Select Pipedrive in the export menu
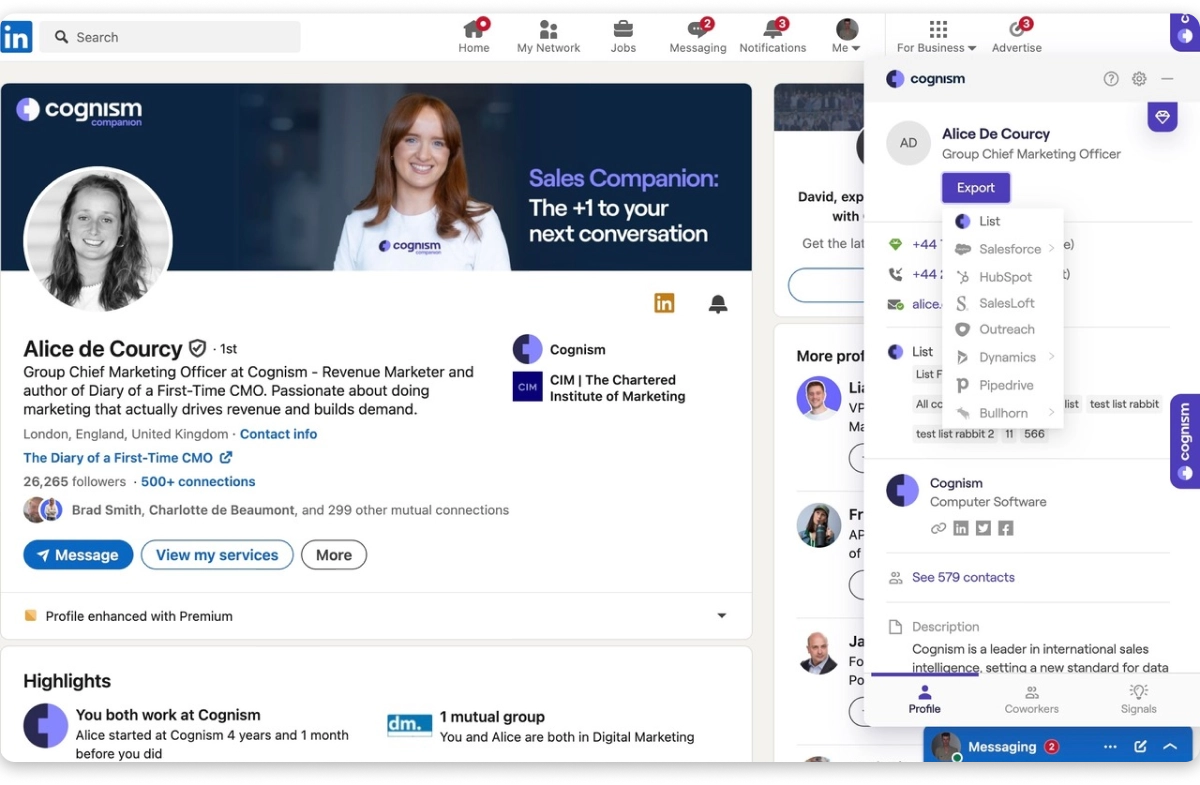 click(1005, 385)
